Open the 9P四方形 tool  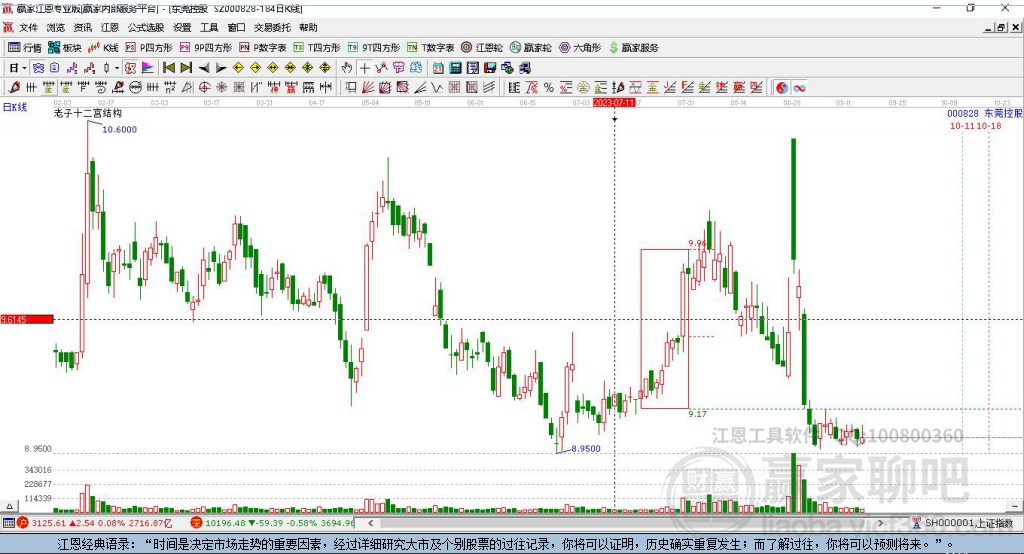pyautogui.click(x=206, y=48)
